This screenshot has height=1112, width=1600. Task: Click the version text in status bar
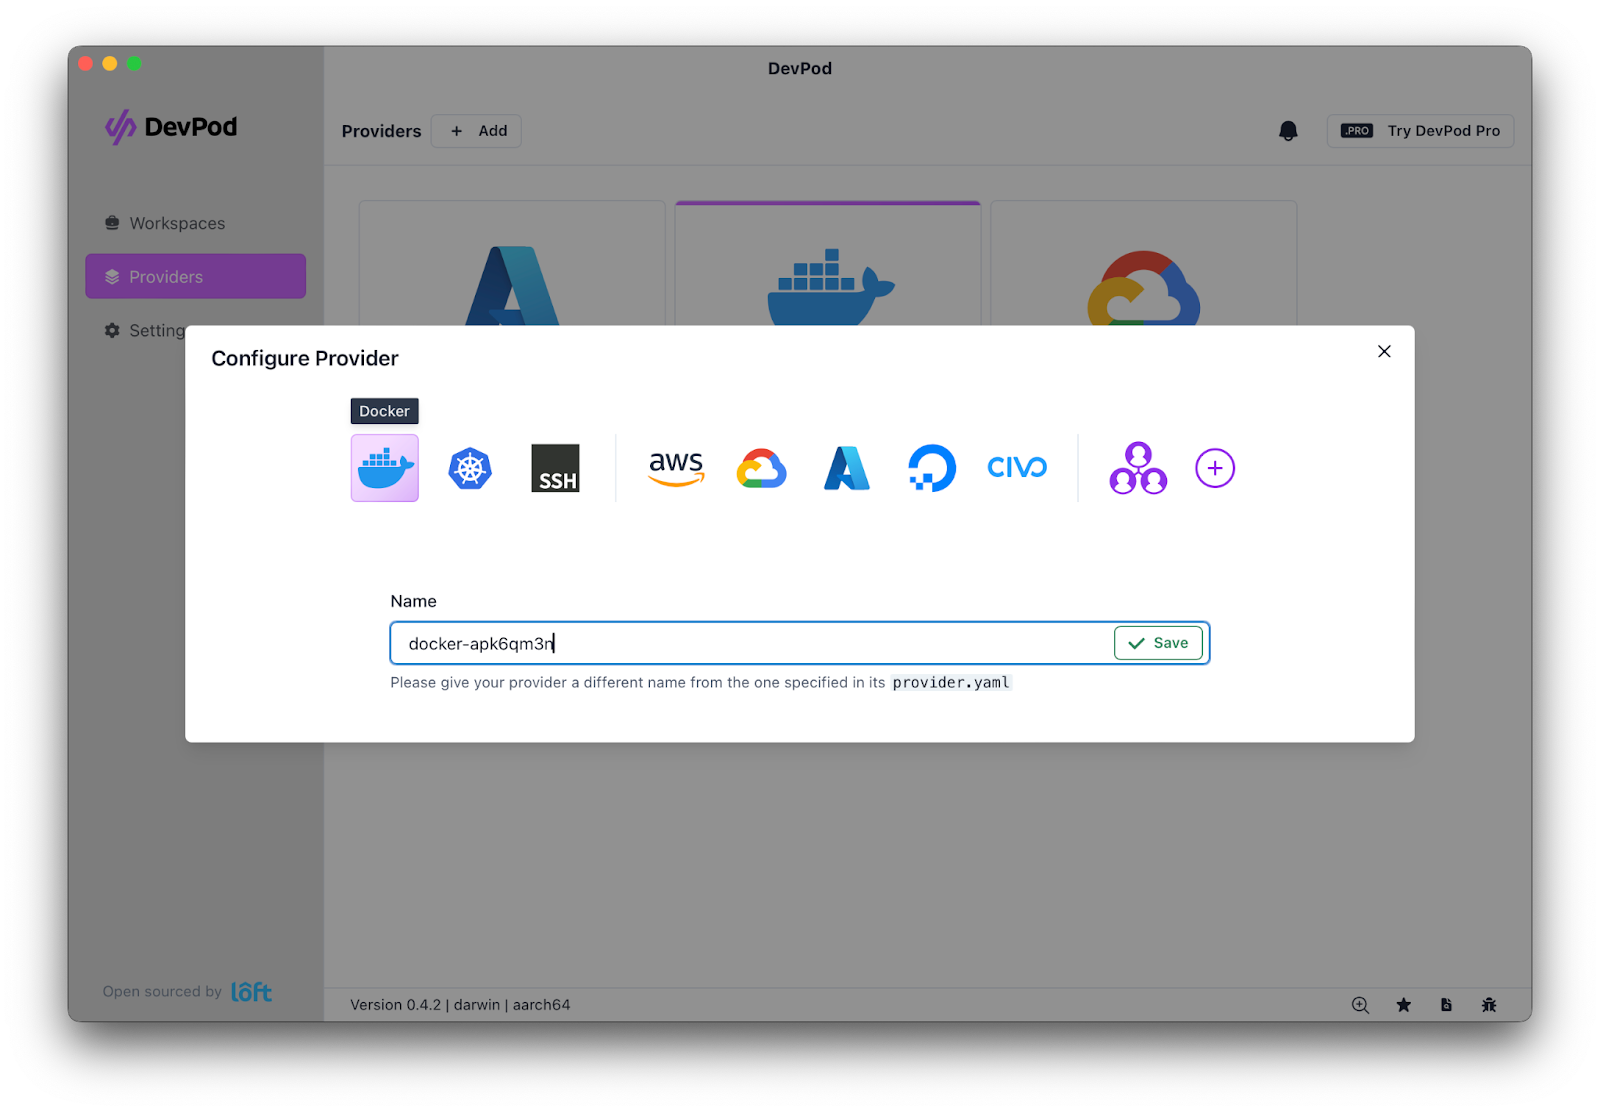point(460,1005)
